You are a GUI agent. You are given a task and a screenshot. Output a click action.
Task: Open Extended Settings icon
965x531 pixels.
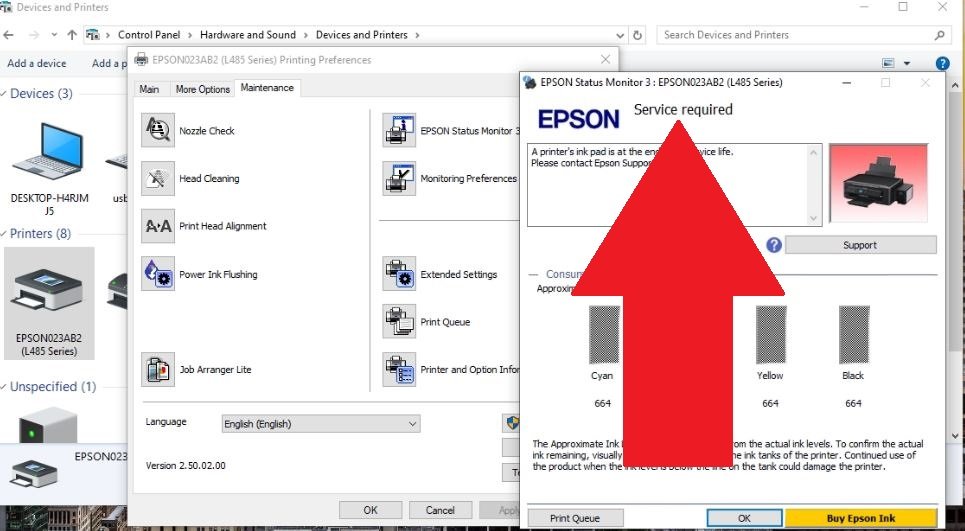coord(399,274)
